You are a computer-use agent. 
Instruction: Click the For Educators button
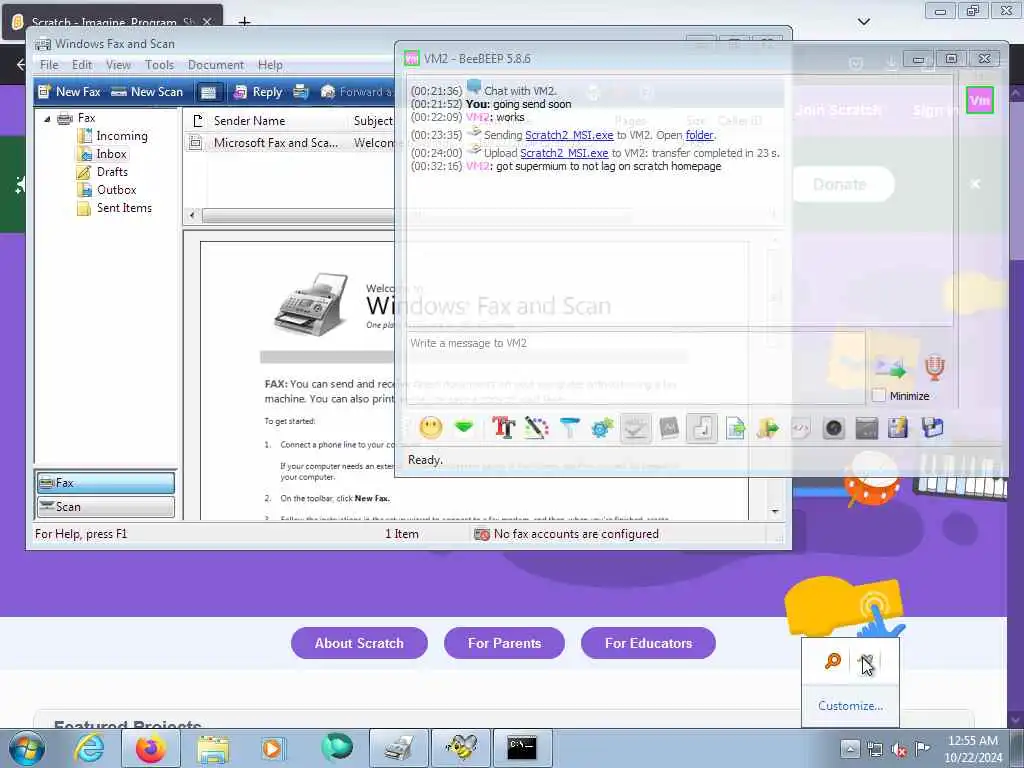pyautogui.click(x=648, y=643)
